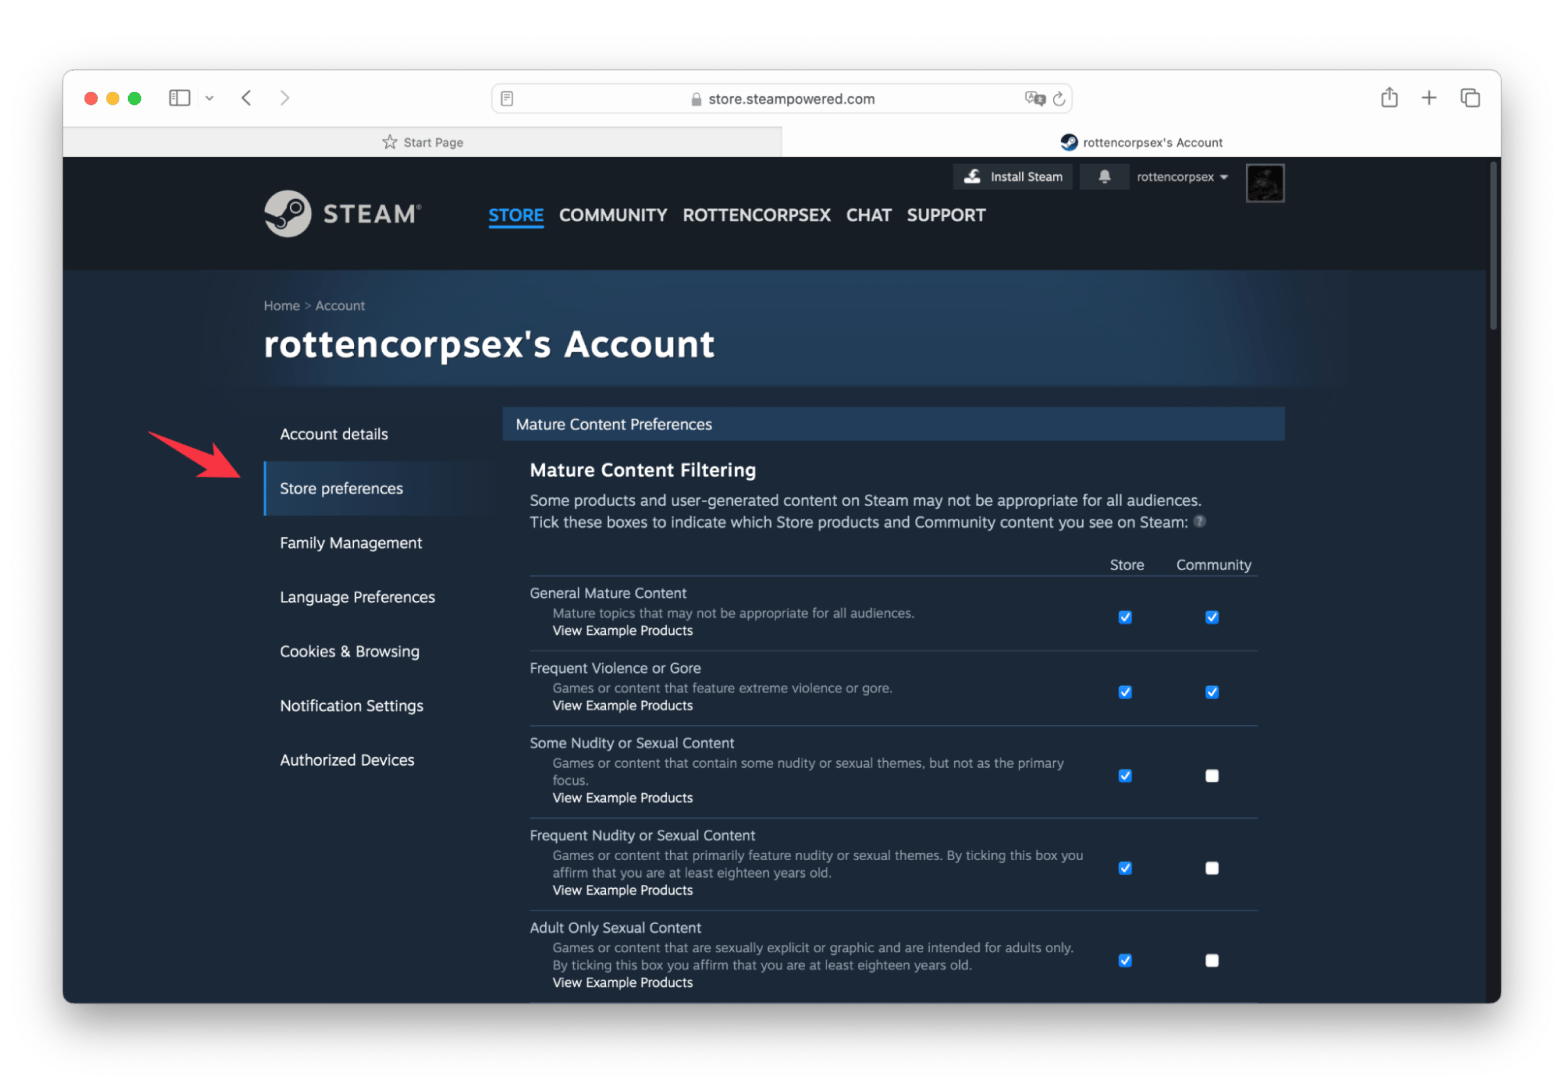Enable the Some Nudity Community checkbox
This screenshot has height=1086, width=1560.
(1212, 776)
